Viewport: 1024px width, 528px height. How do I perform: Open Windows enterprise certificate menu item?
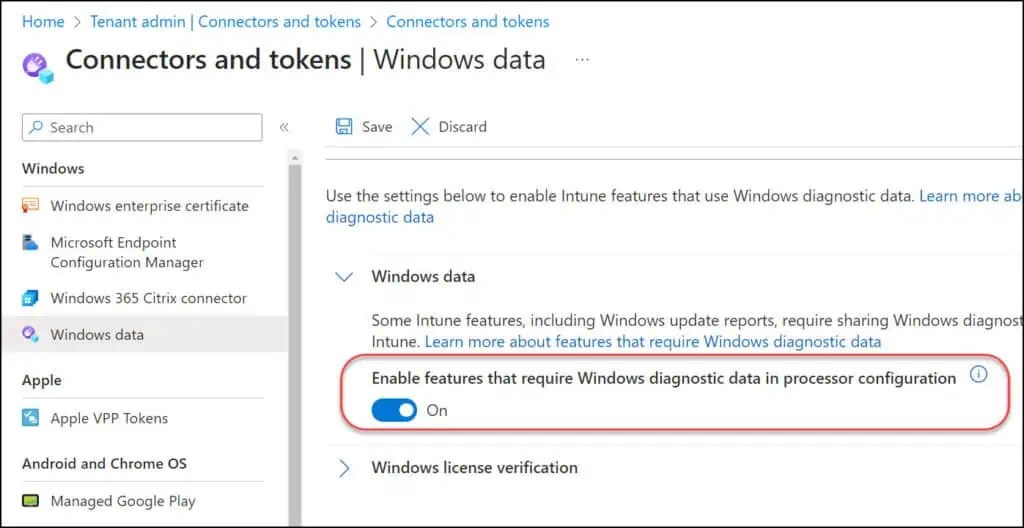click(x=150, y=206)
